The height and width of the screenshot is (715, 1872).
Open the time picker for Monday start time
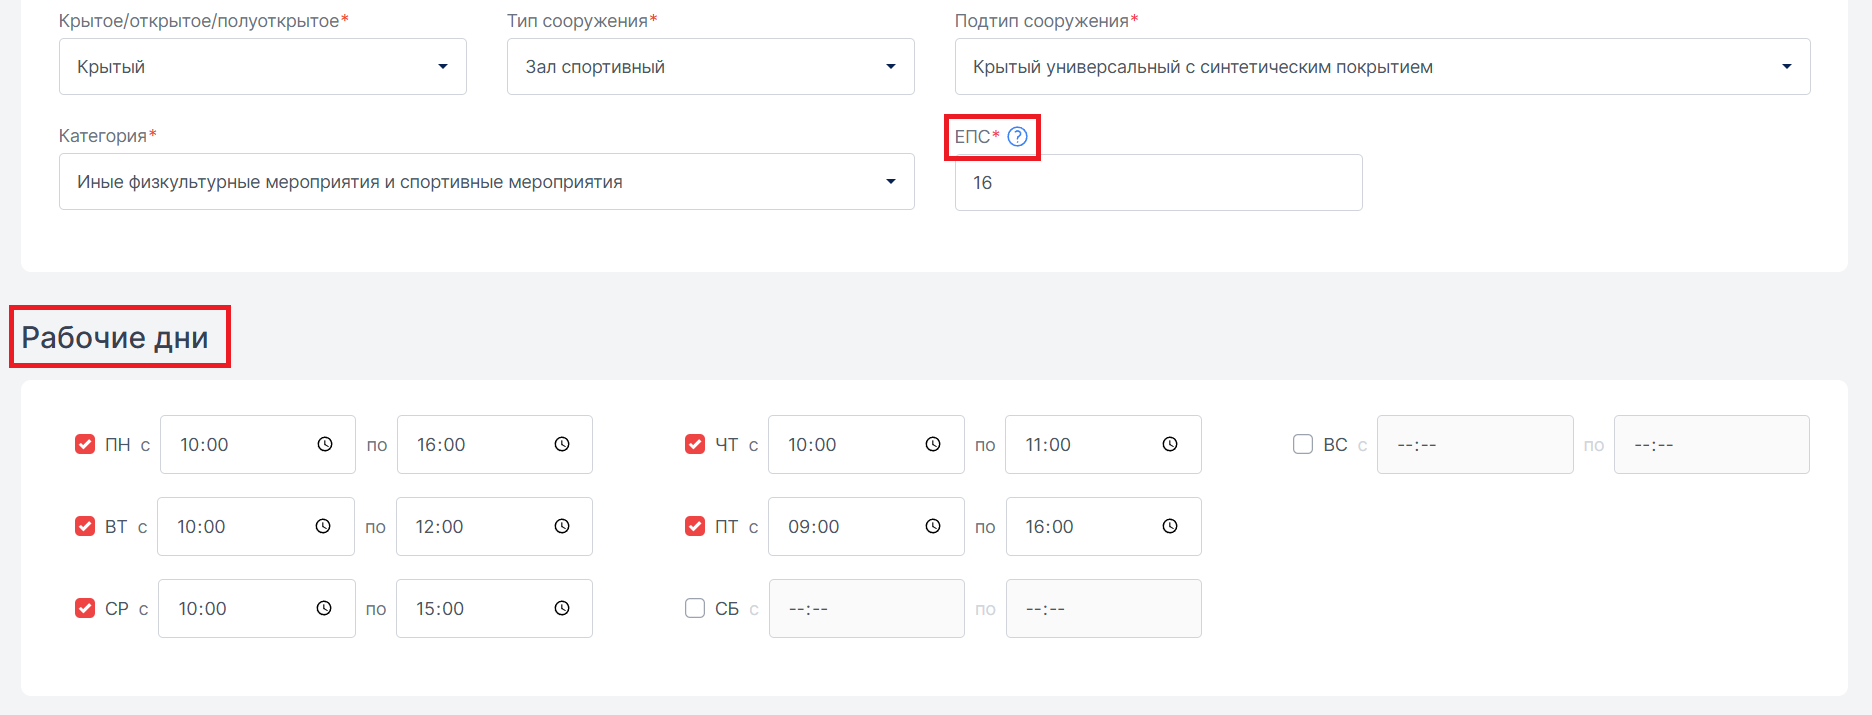tap(325, 445)
